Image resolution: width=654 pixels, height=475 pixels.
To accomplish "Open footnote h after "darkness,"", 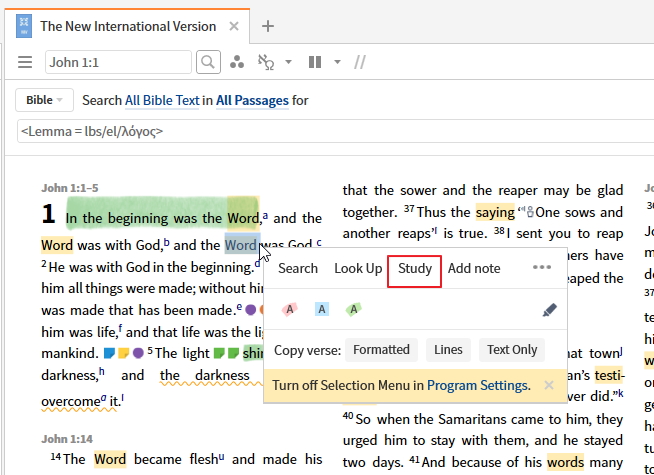I will point(102,372).
